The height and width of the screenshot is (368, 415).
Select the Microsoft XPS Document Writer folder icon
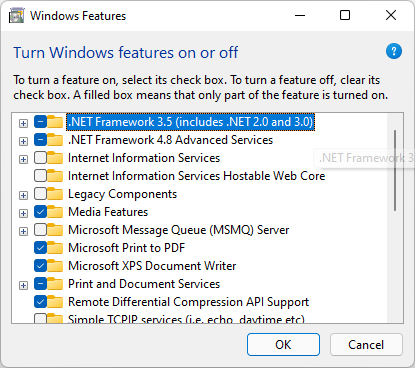tap(55, 266)
